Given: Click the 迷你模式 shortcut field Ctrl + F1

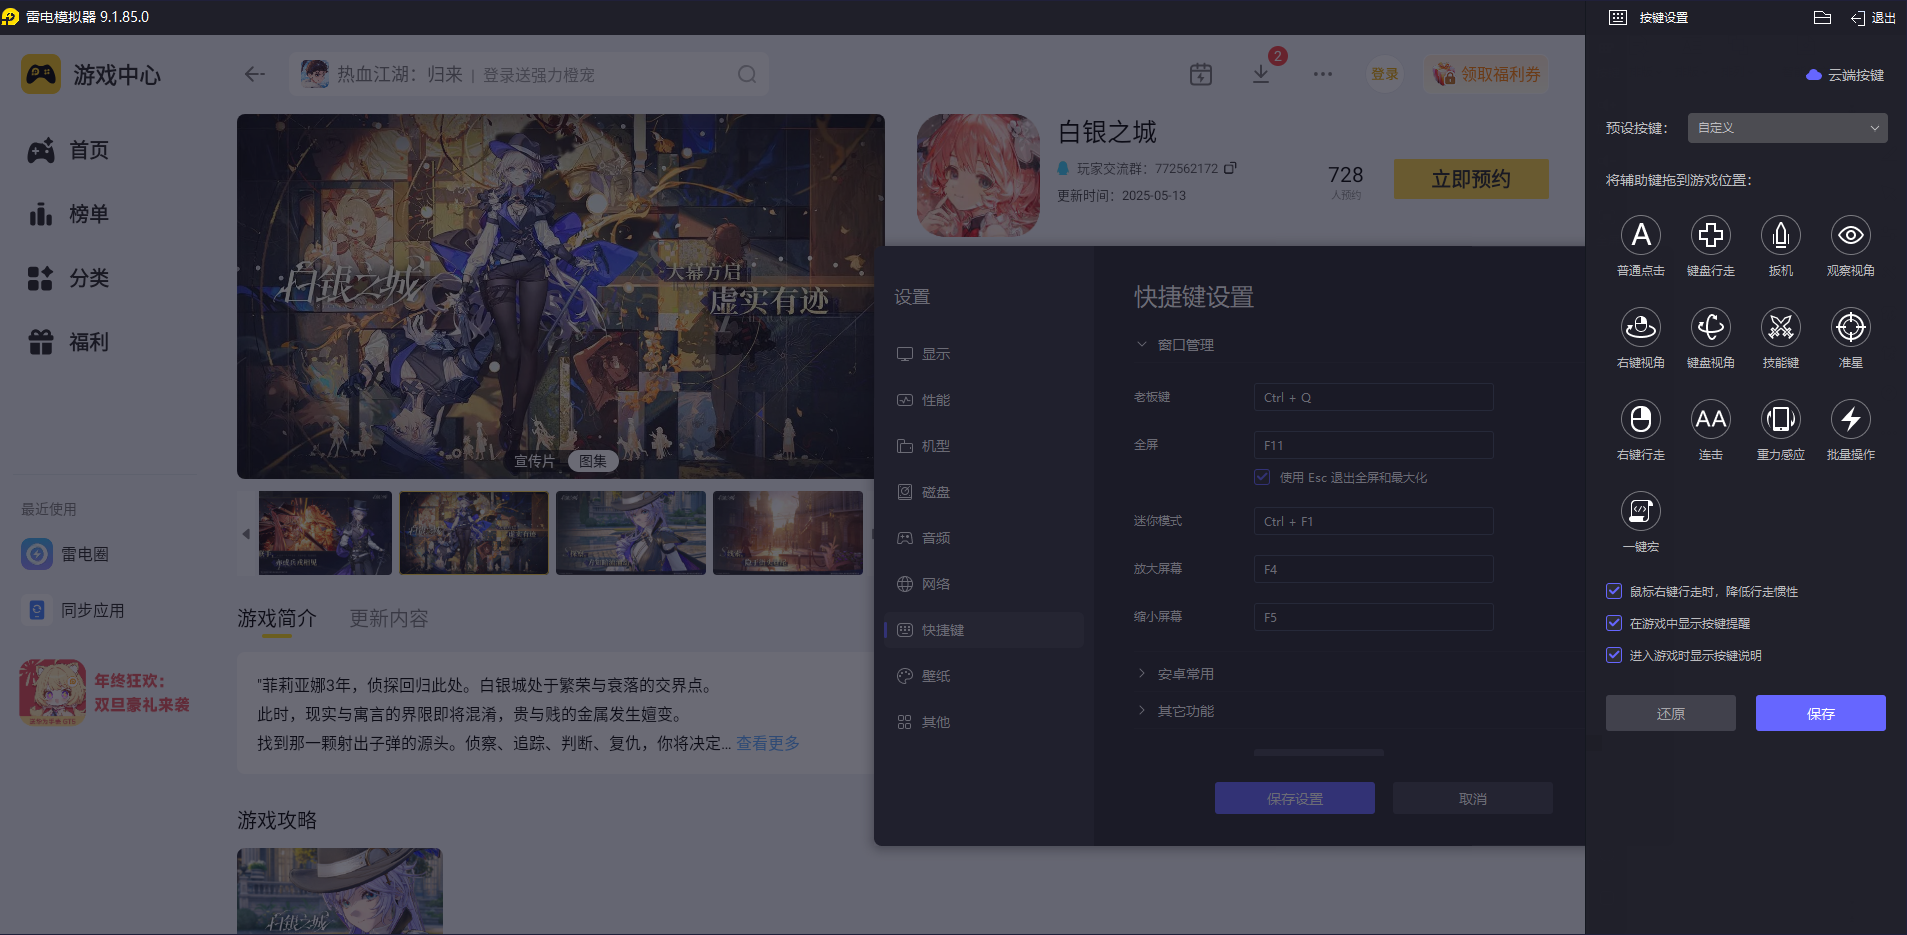Looking at the screenshot, I should point(1373,521).
